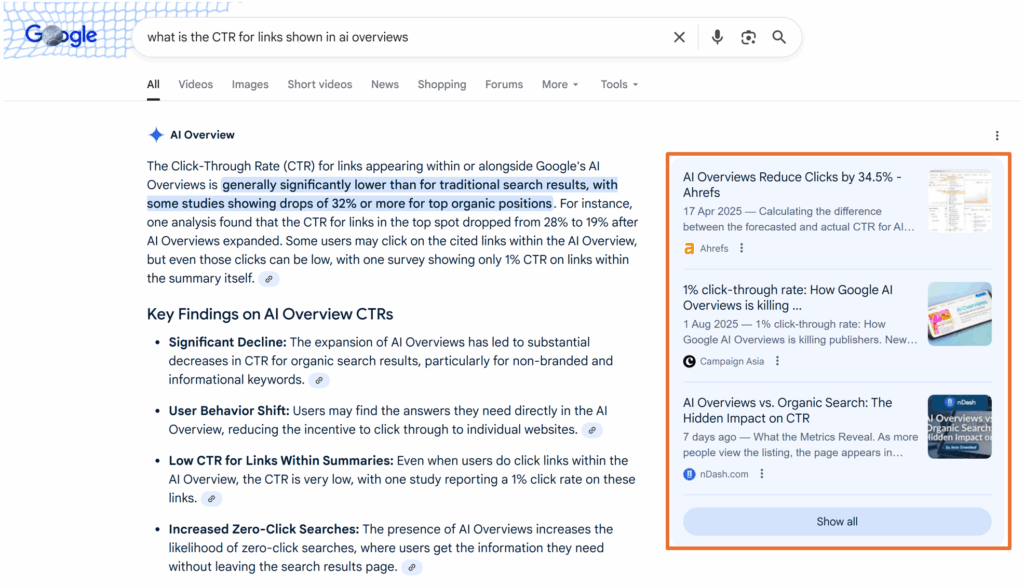Open the News tab
Image resolution: width=1024 pixels, height=588 pixels.
point(385,84)
